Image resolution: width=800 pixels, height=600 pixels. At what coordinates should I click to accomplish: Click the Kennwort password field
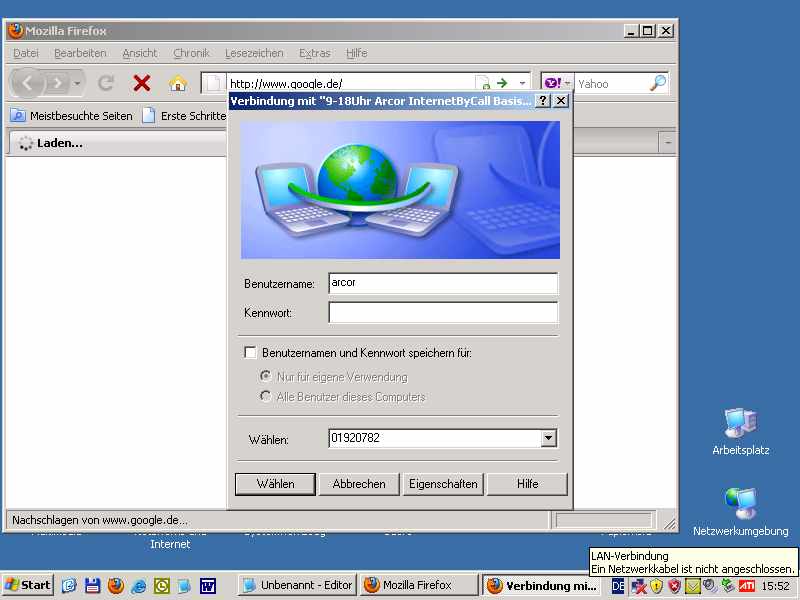click(443, 313)
